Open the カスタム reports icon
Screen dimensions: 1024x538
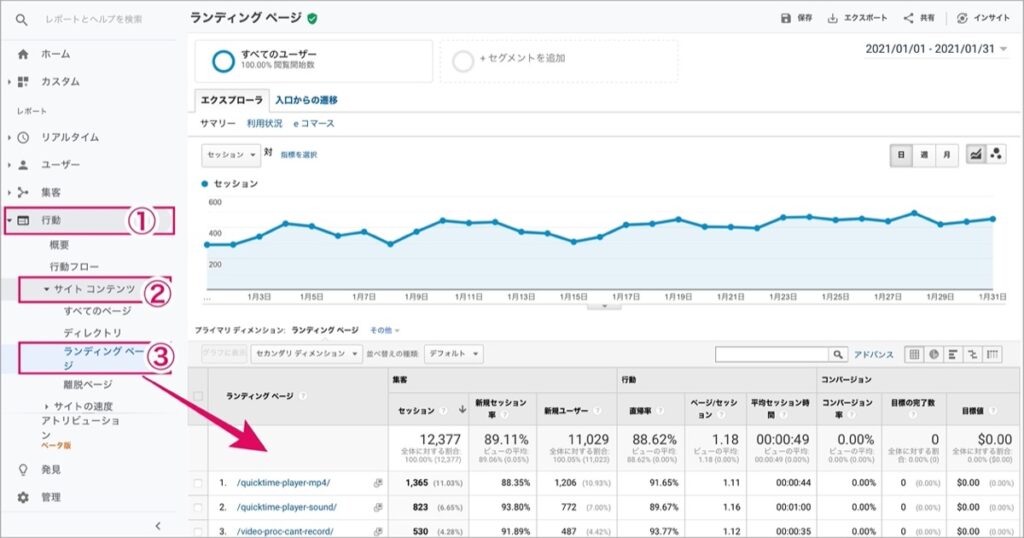24,82
